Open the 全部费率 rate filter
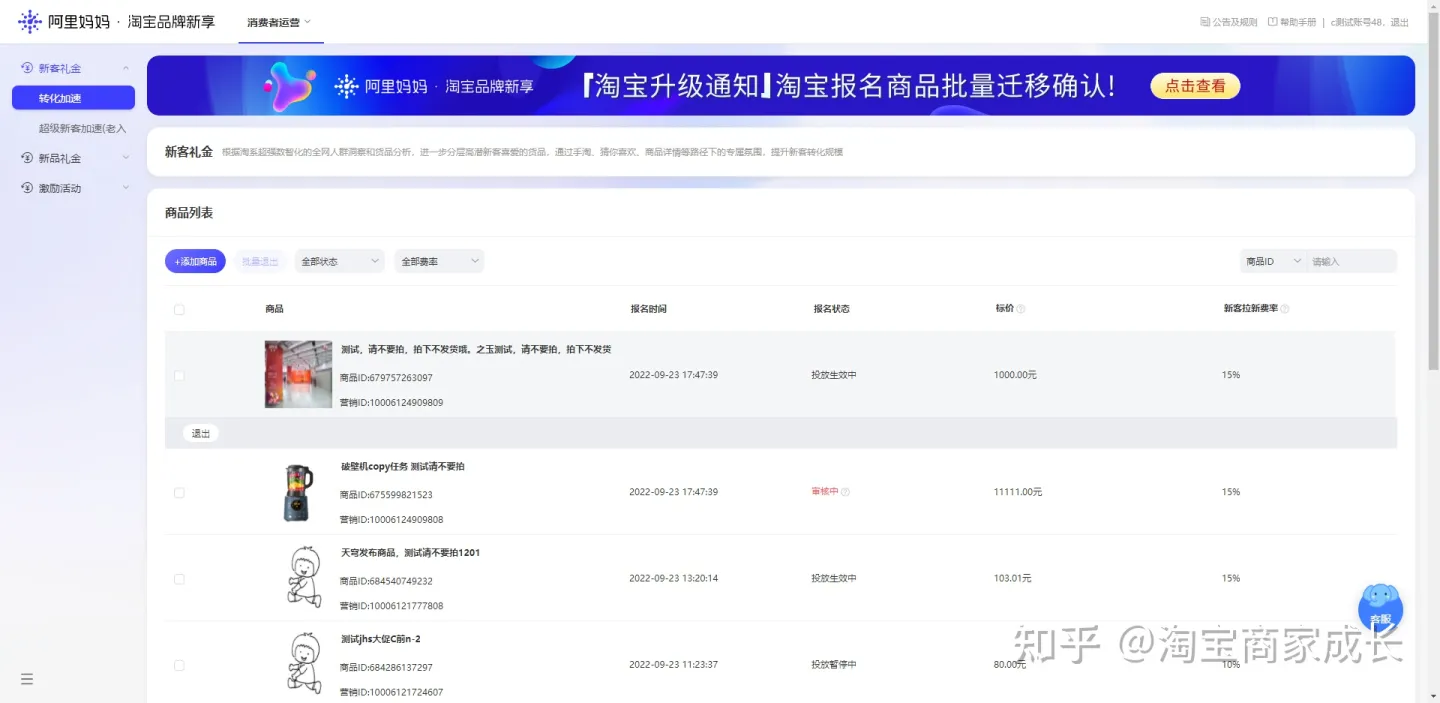Image resolution: width=1440 pixels, height=703 pixels. click(439, 261)
